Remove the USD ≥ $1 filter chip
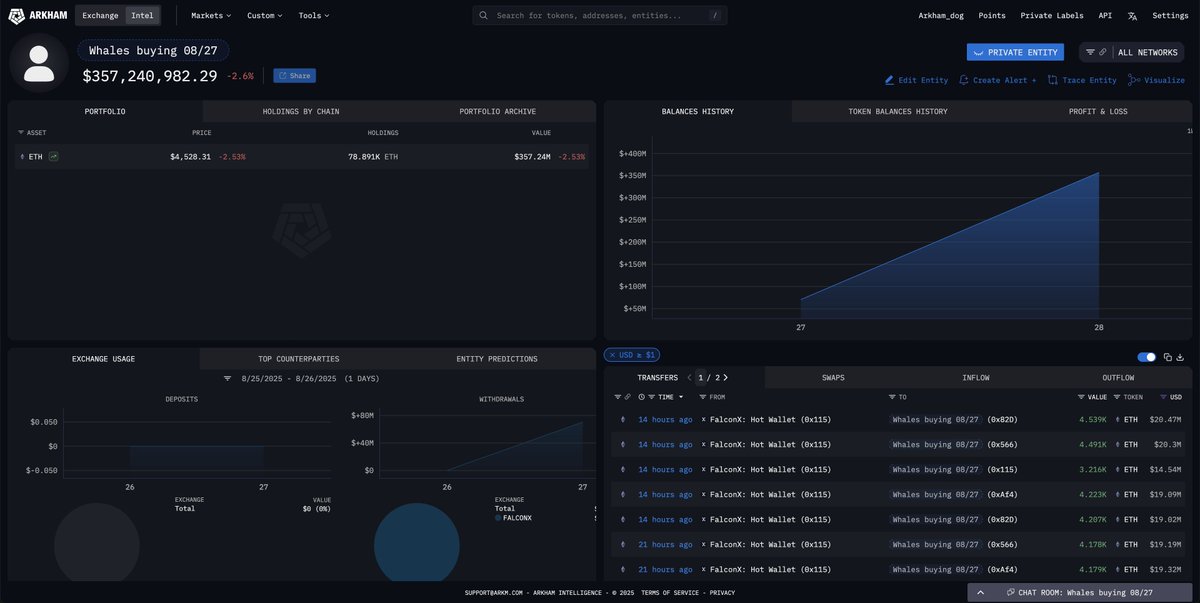This screenshot has height=603, width=1200. point(612,355)
